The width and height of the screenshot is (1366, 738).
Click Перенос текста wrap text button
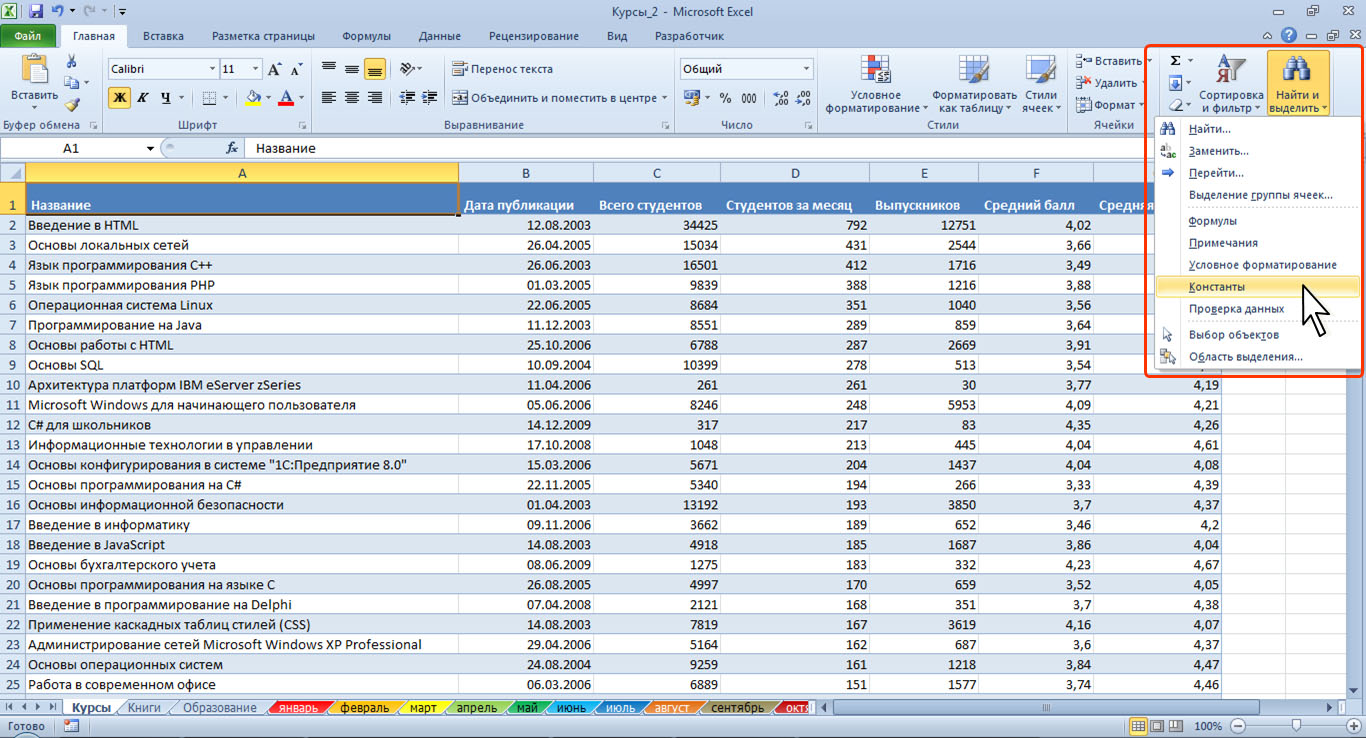[x=503, y=69]
